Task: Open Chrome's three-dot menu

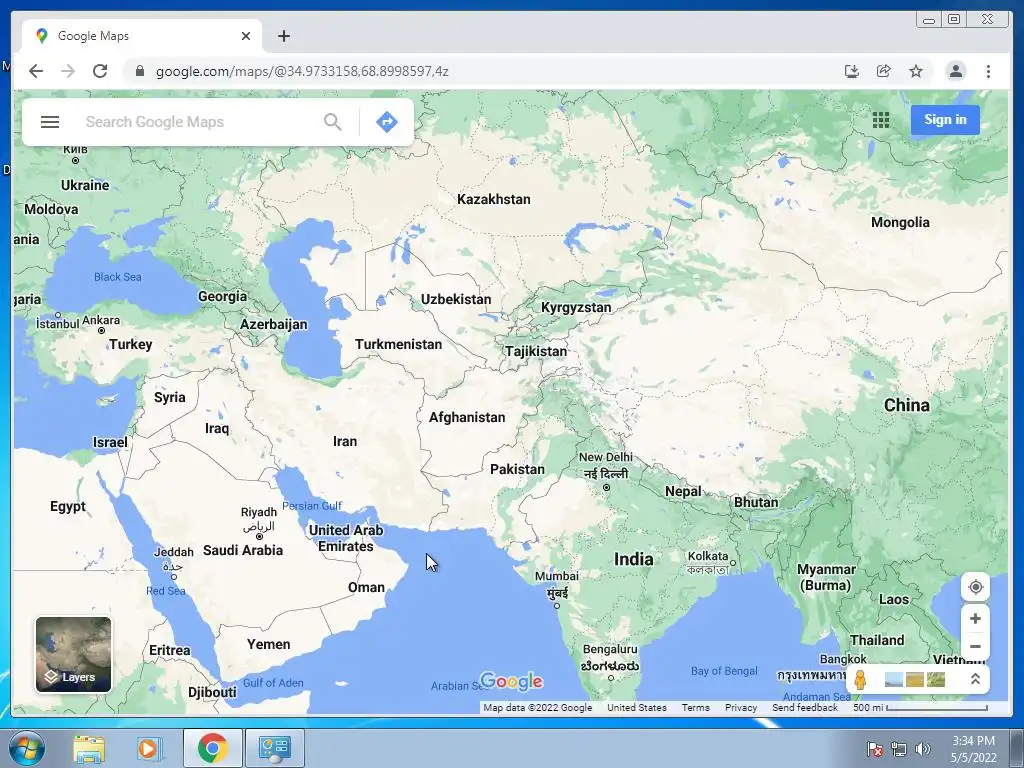Action: click(988, 71)
